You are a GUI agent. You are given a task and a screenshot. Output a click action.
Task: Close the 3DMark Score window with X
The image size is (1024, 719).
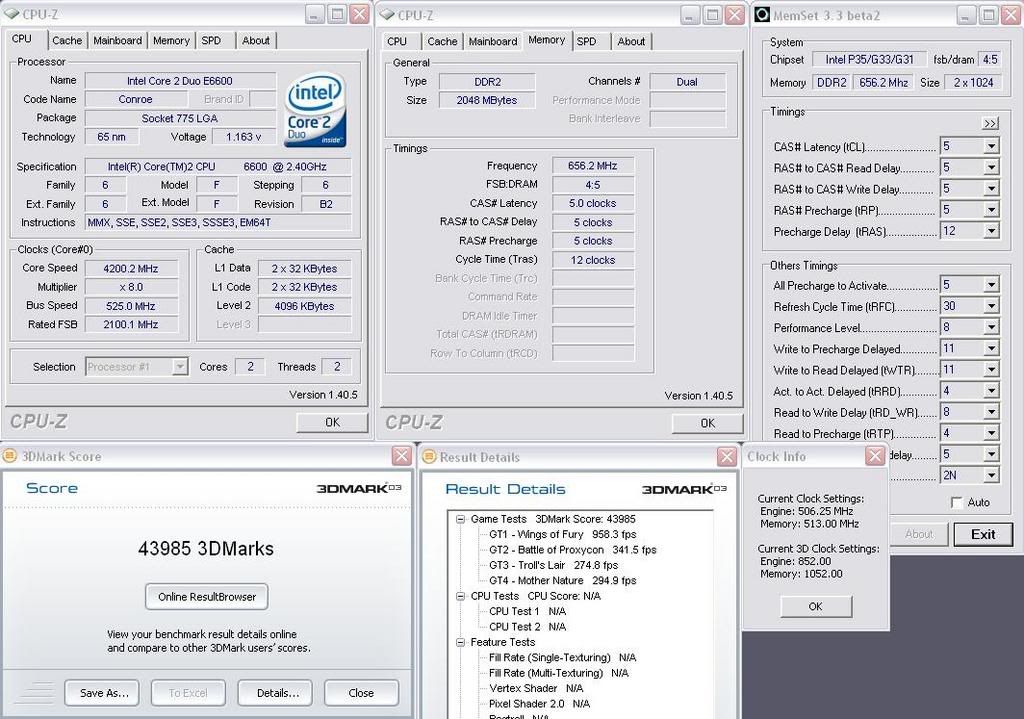[x=402, y=456]
